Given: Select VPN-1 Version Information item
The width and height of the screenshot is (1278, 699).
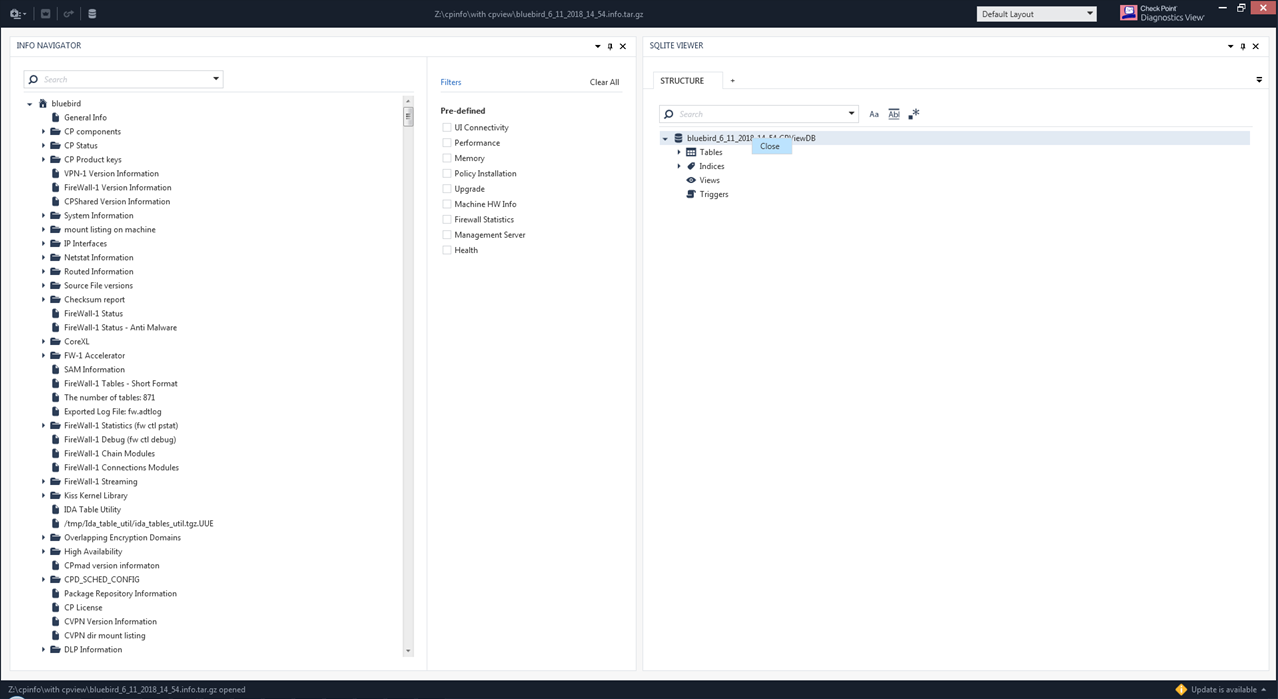Looking at the screenshot, I should click(x=111, y=173).
